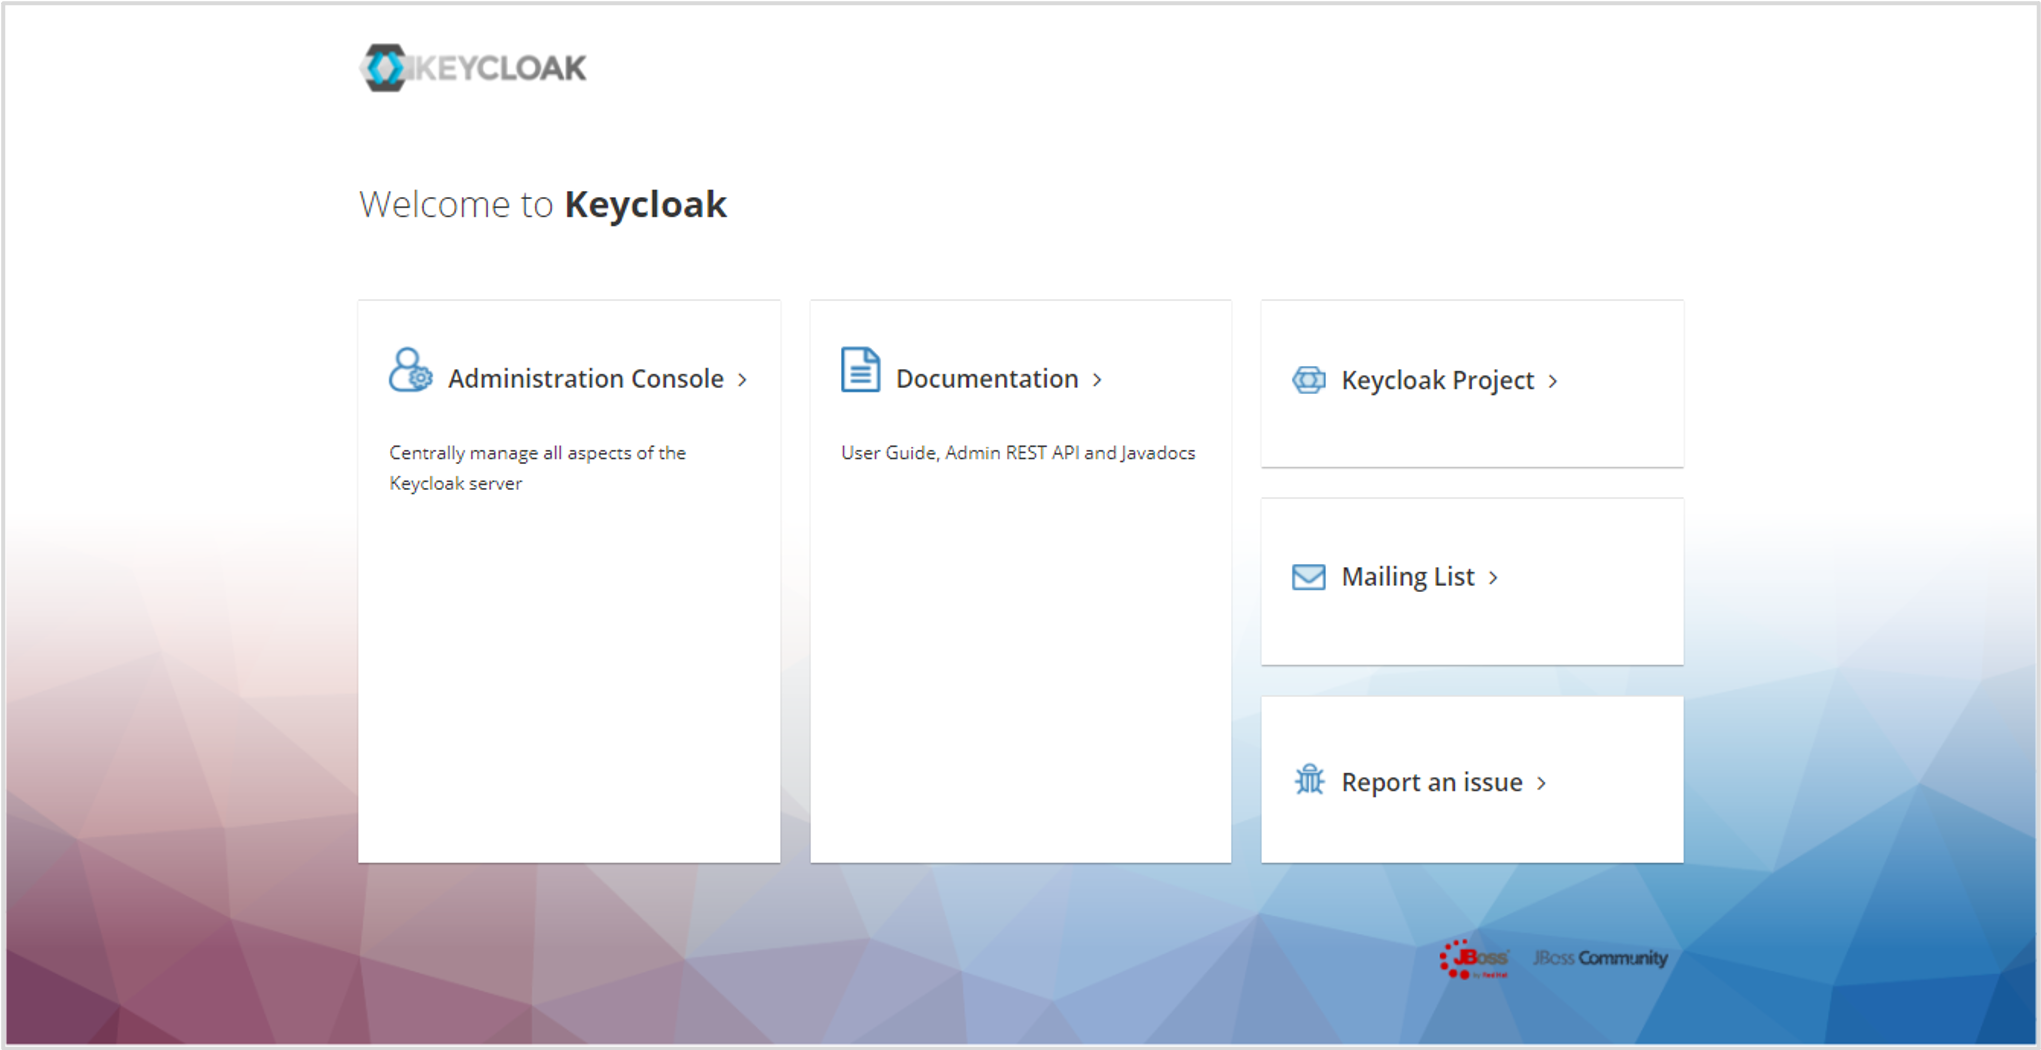The width and height of the screenshot is (2041, 1050).
Task: Click the Administration Console user-gear icon
Action: coord(411,370)
